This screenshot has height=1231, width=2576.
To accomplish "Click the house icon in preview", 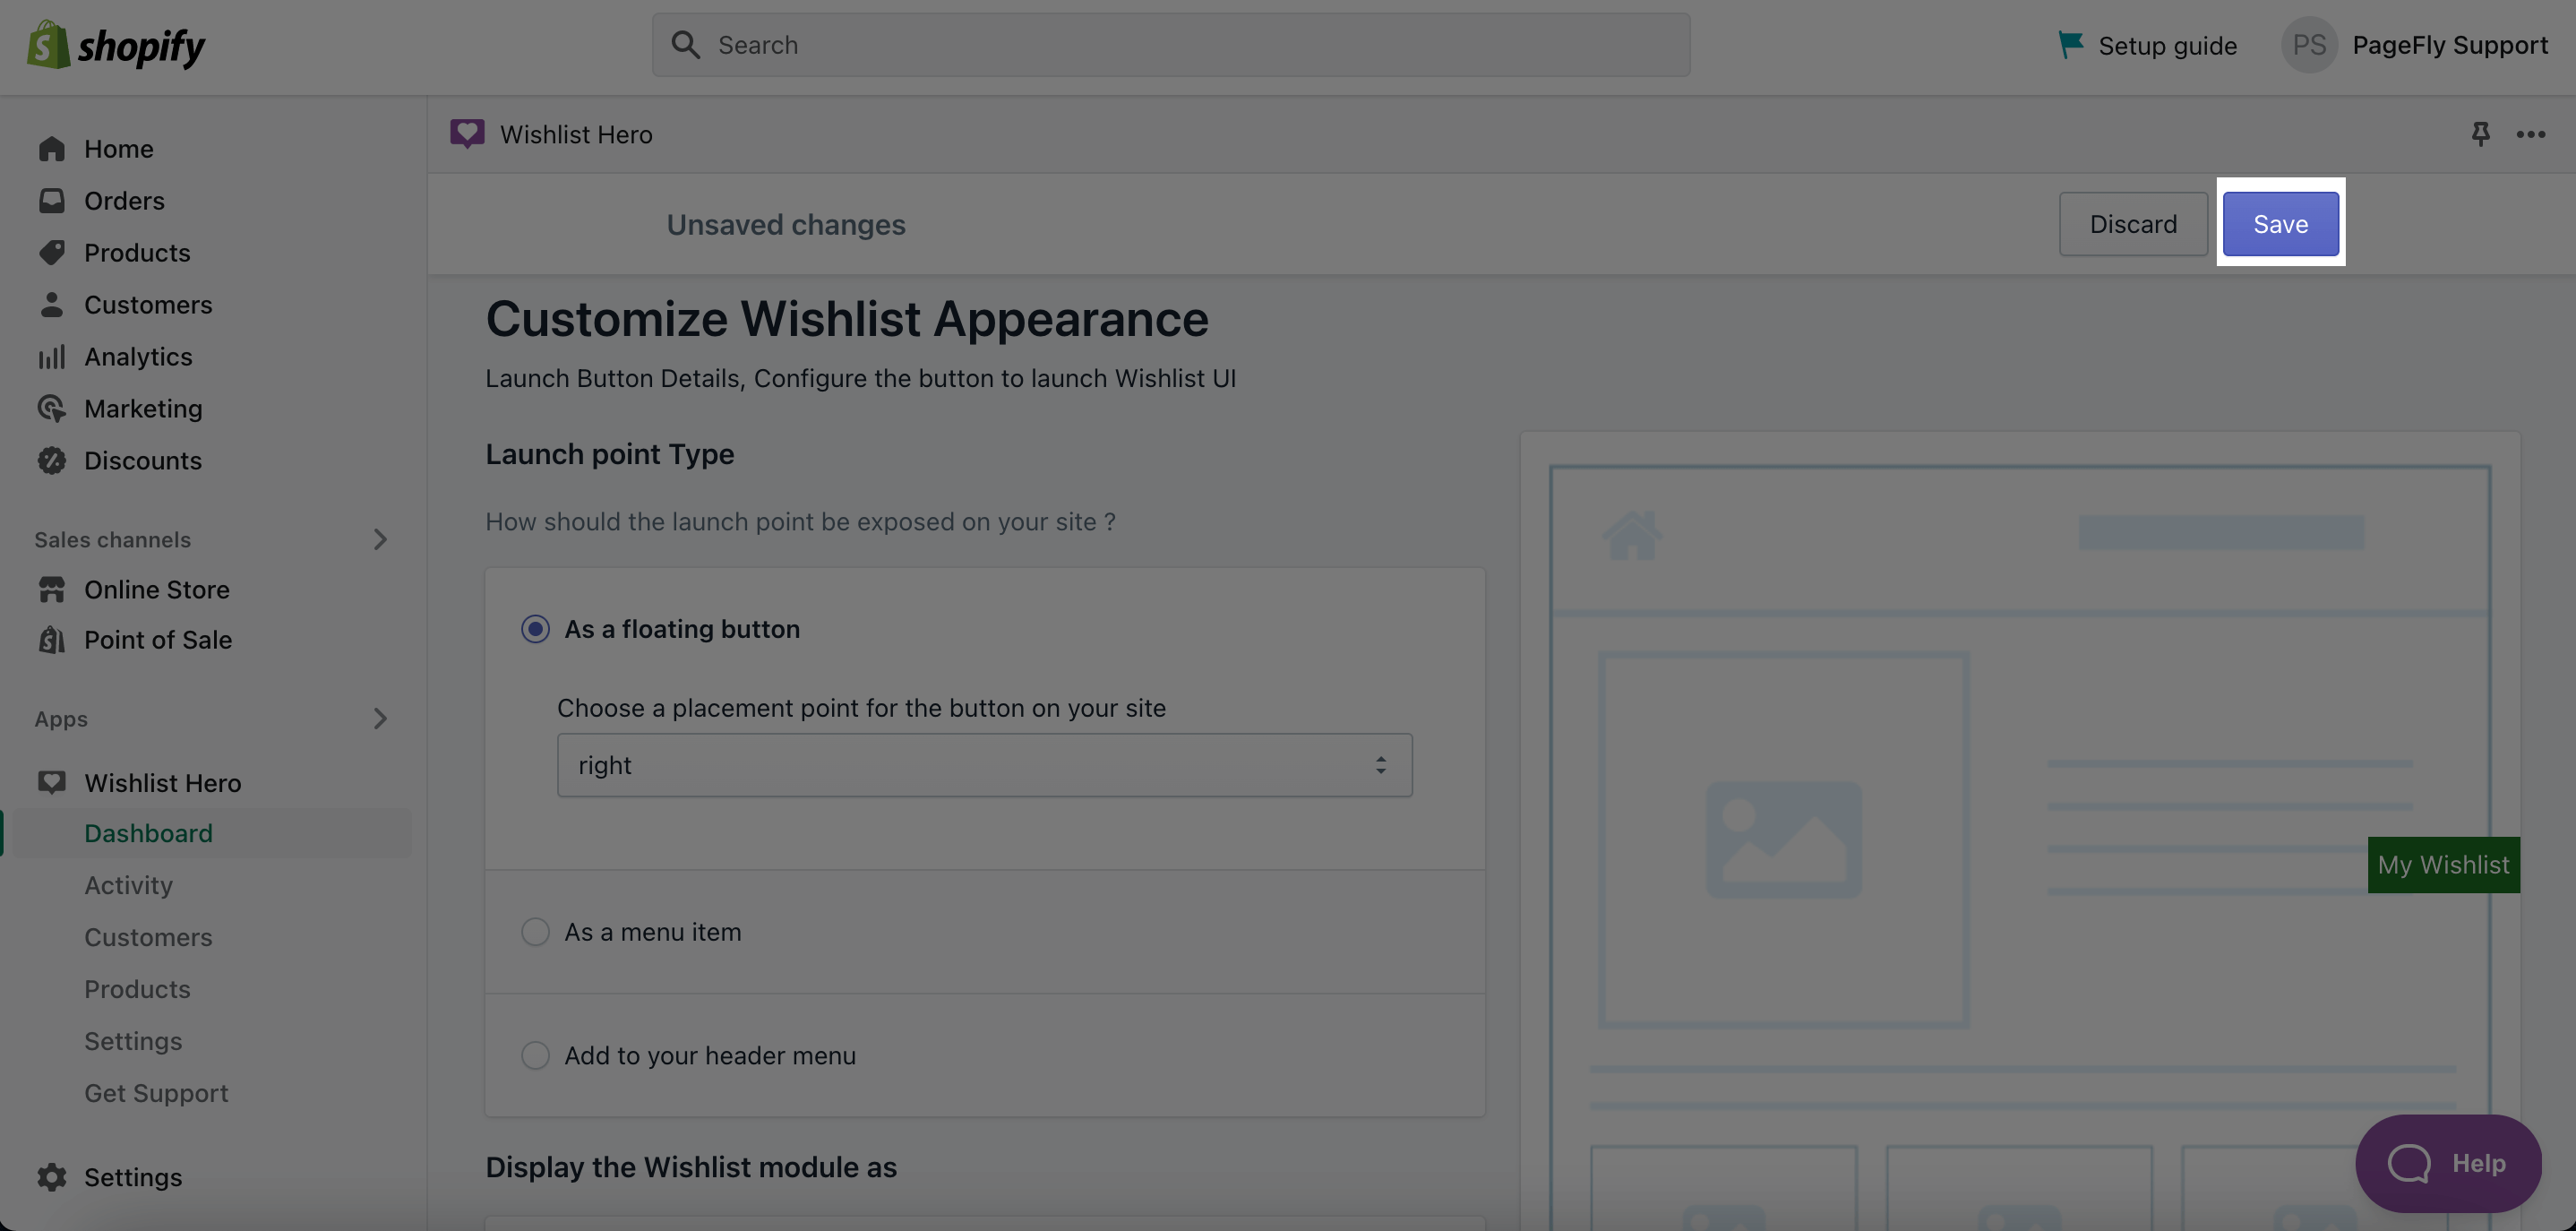I will 1632,535.
